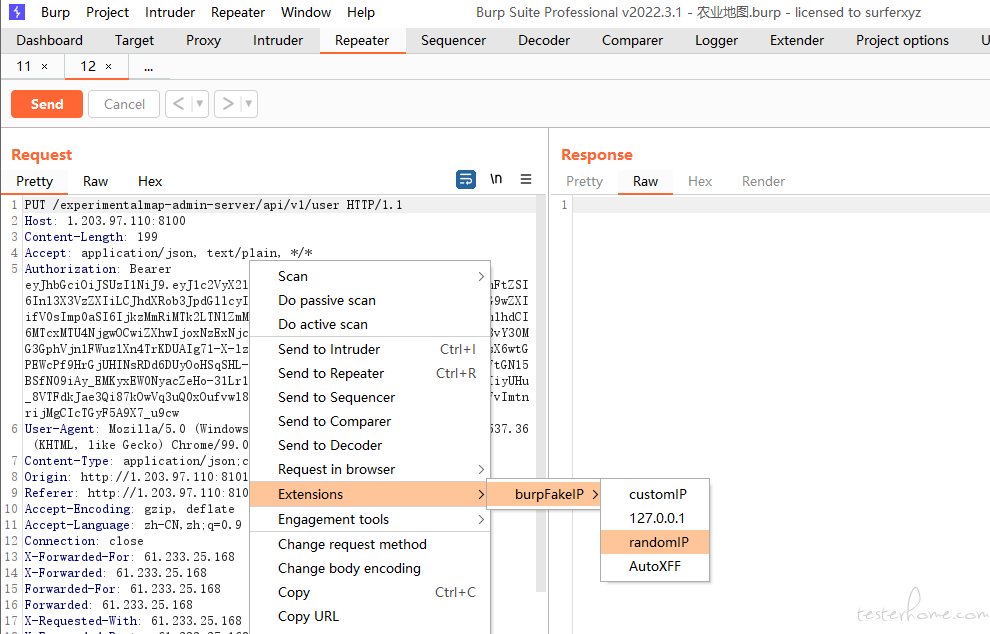Select the Request Pretty view tab

(x=35, y=181)
